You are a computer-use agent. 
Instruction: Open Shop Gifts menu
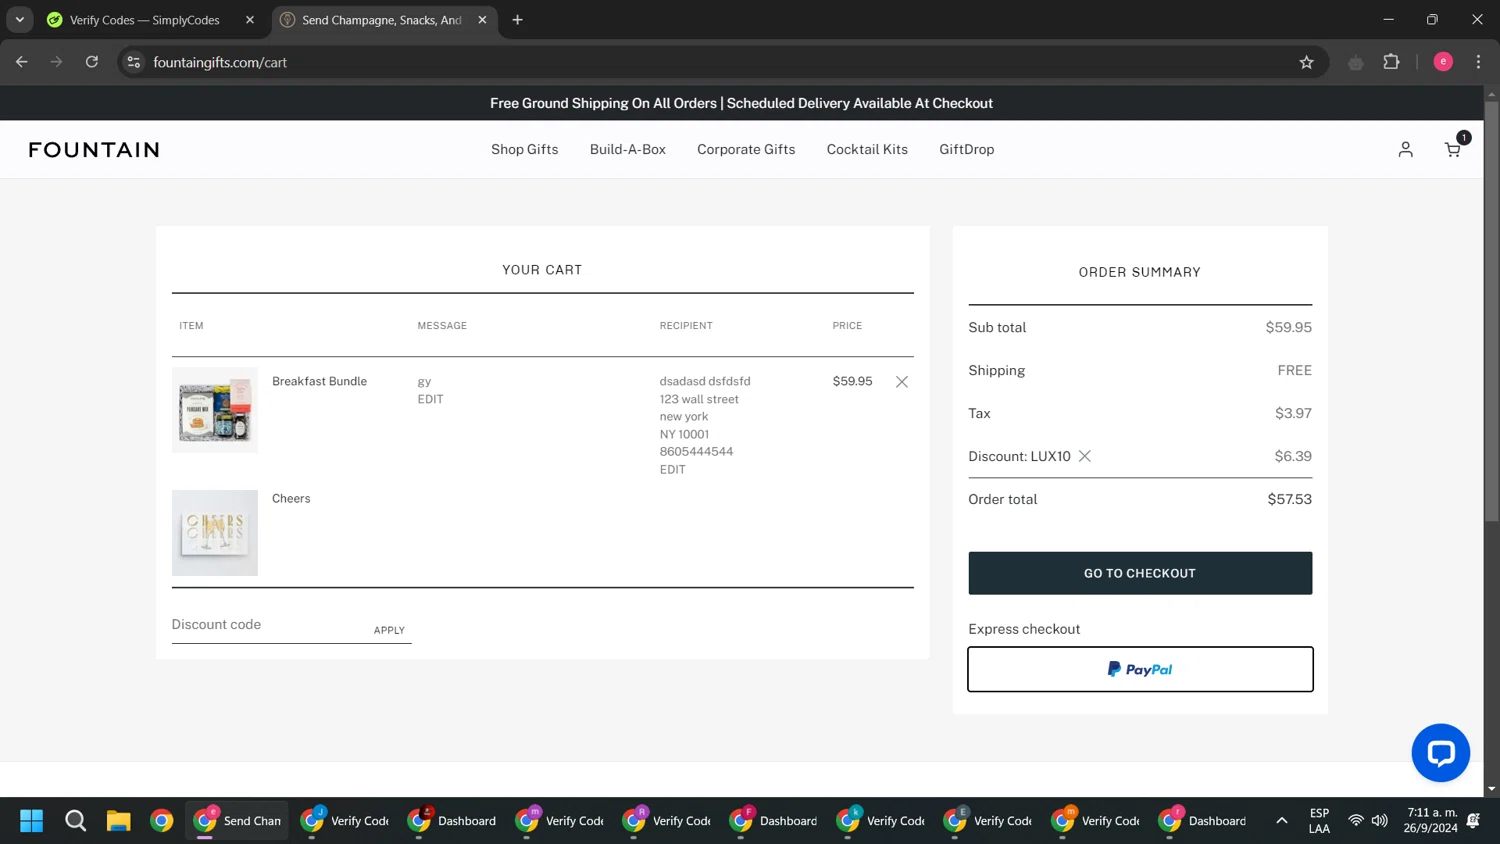click(524, 150)
